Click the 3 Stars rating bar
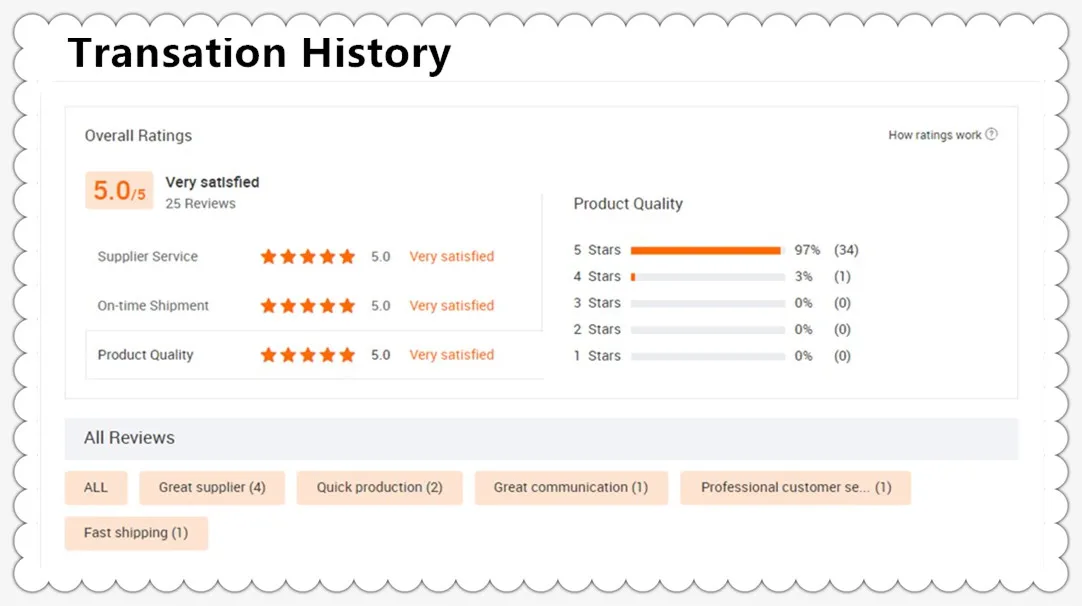This screenshot has width=1082, height=606. point(707,303)
